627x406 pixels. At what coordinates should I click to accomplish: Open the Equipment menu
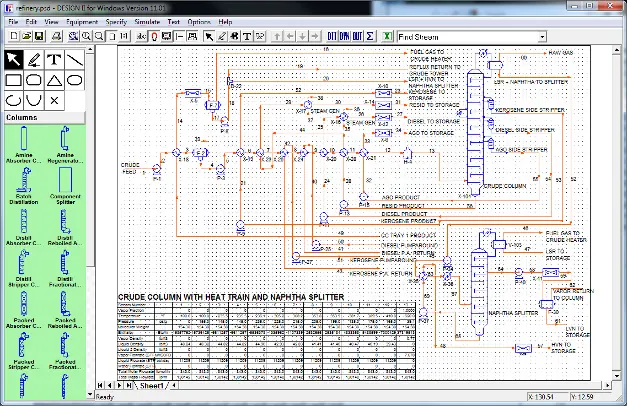point(82,22)
